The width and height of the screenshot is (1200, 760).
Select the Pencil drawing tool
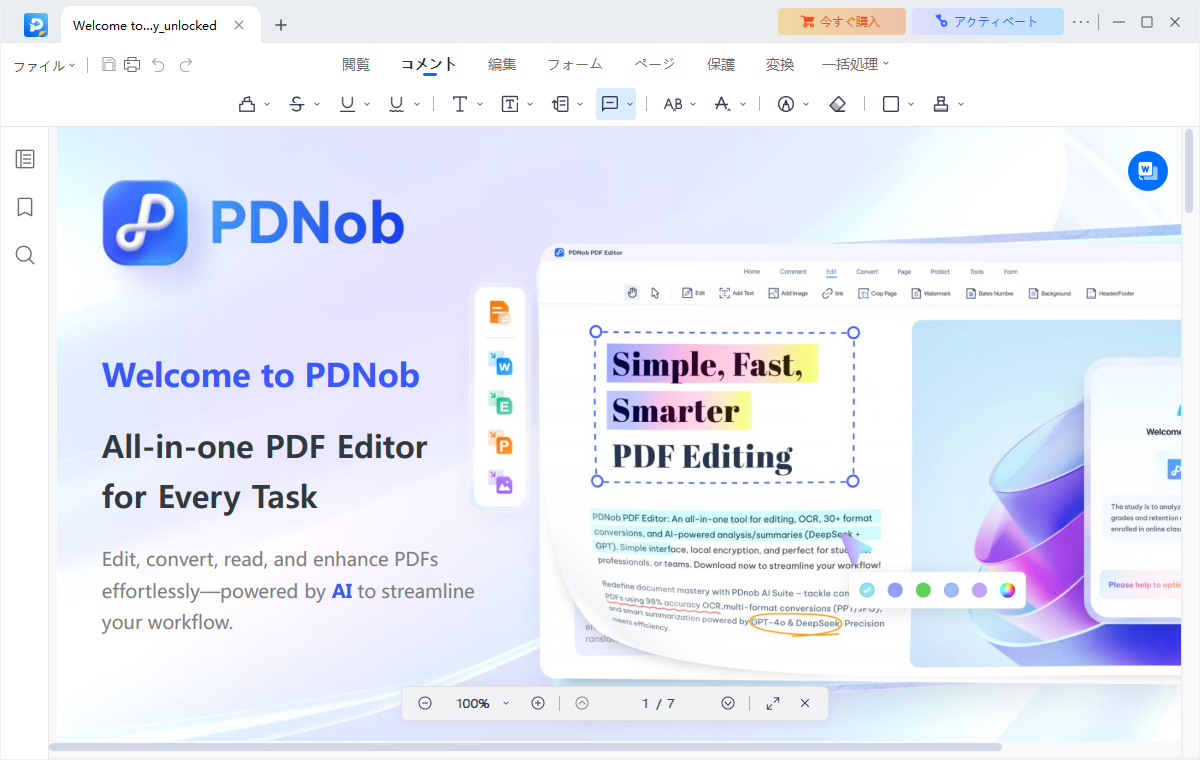point(786,104)
